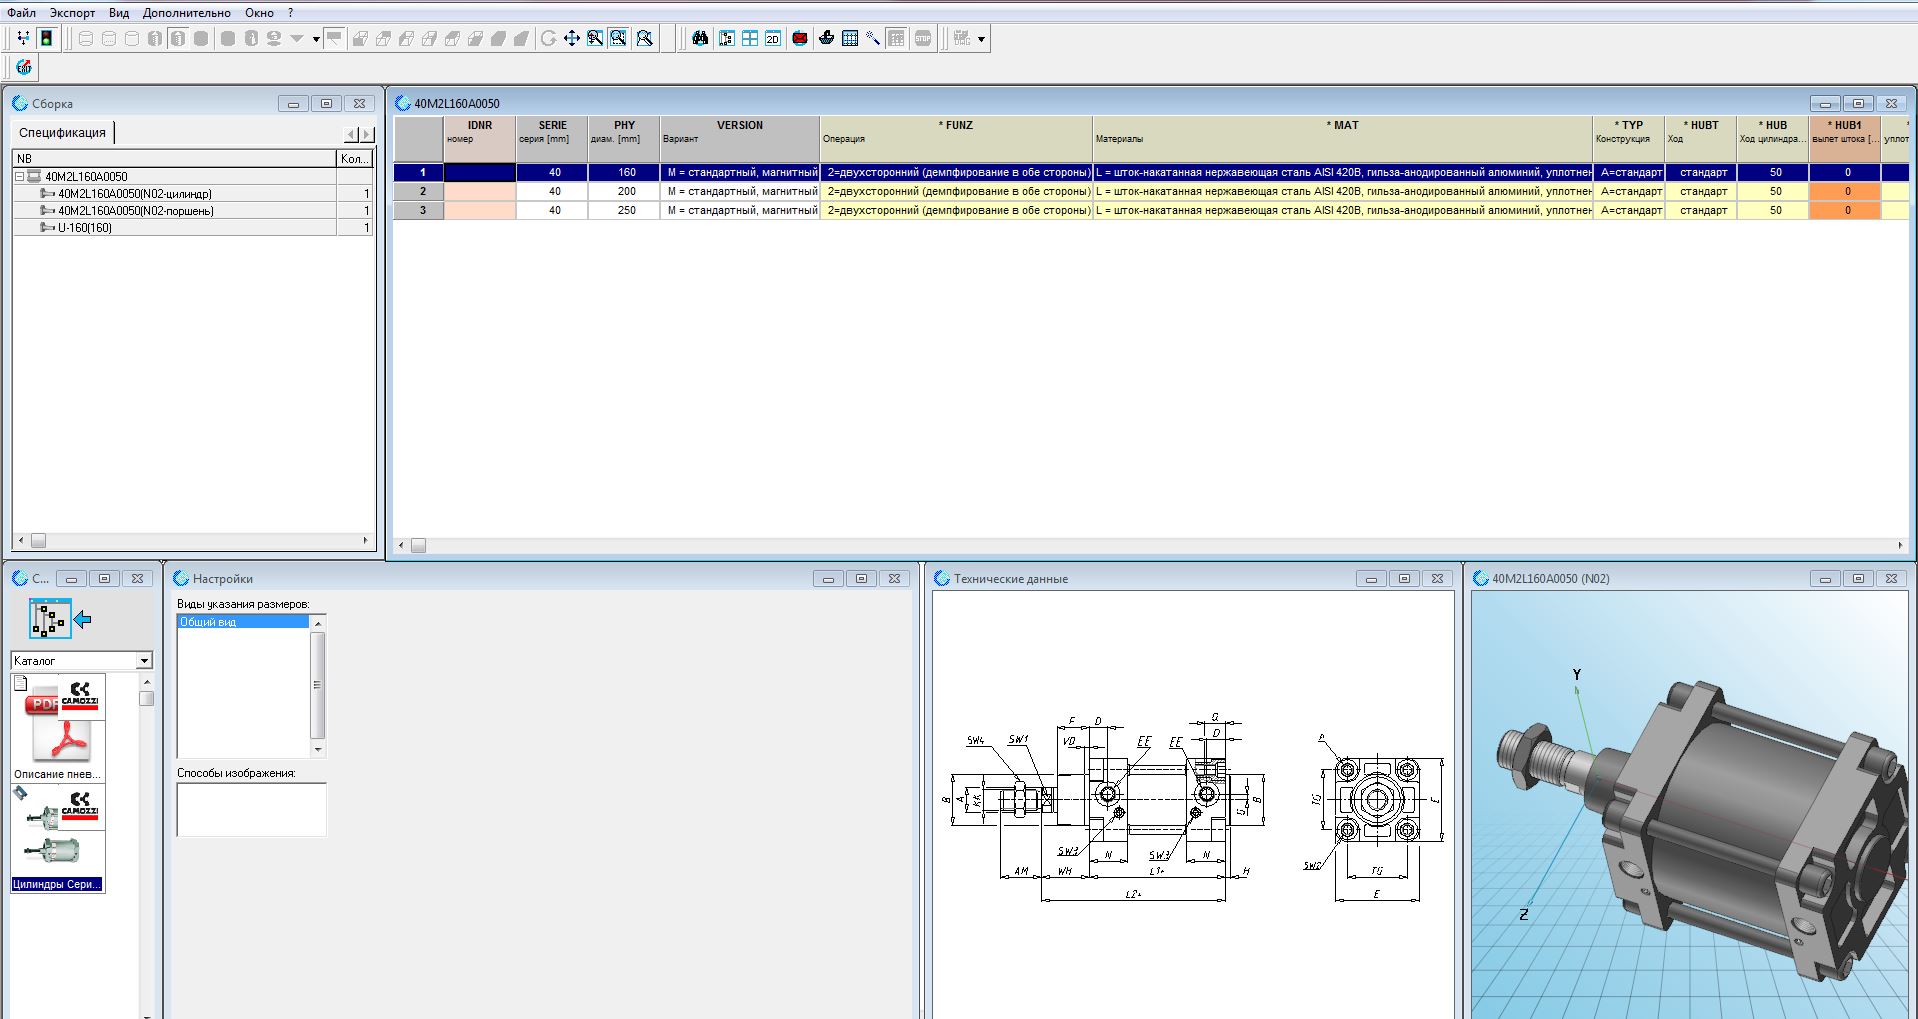Click the blue table grid icon
Viewport: 1918px width, 1019px height.
click(850, 39)
